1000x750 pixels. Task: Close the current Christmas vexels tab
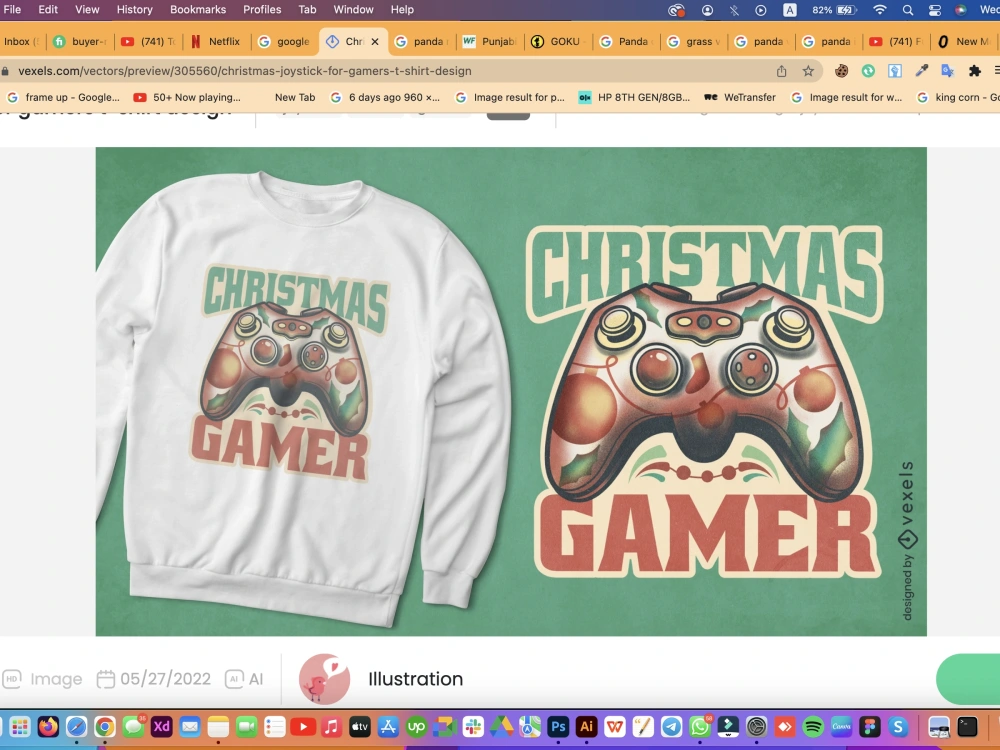click(375, 41)
